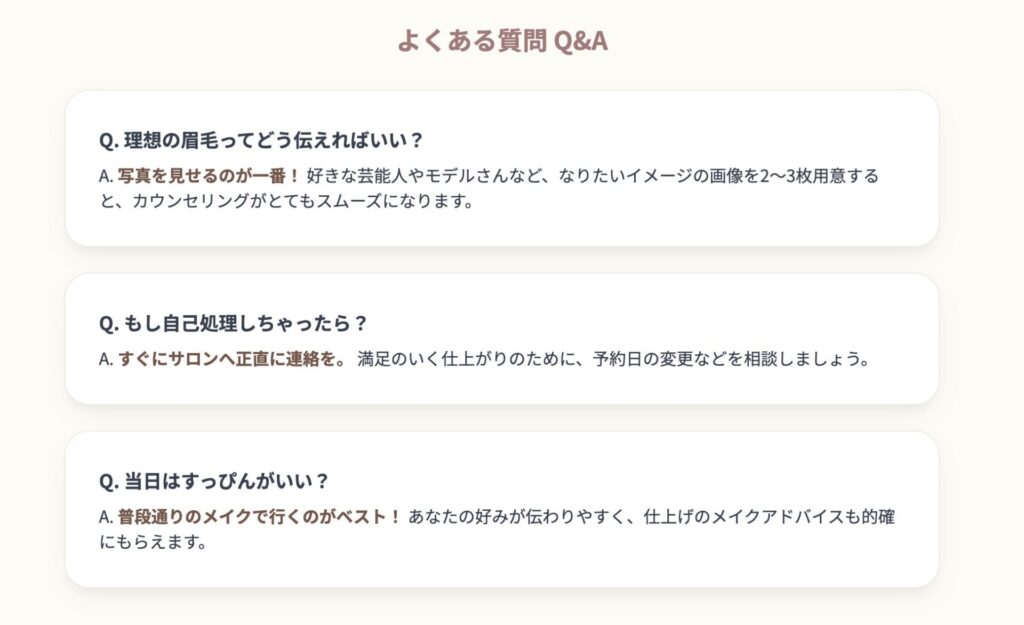The image size is (1024, 625).
Task: Select the highlighted text 写真を見せるのが一番！
Action: [209, 176]
